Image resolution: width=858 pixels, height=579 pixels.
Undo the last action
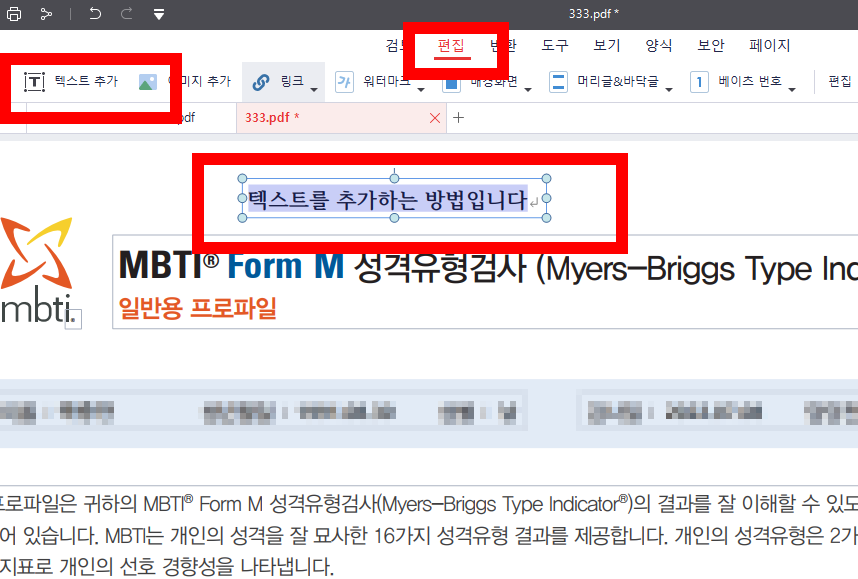(95, 14)
